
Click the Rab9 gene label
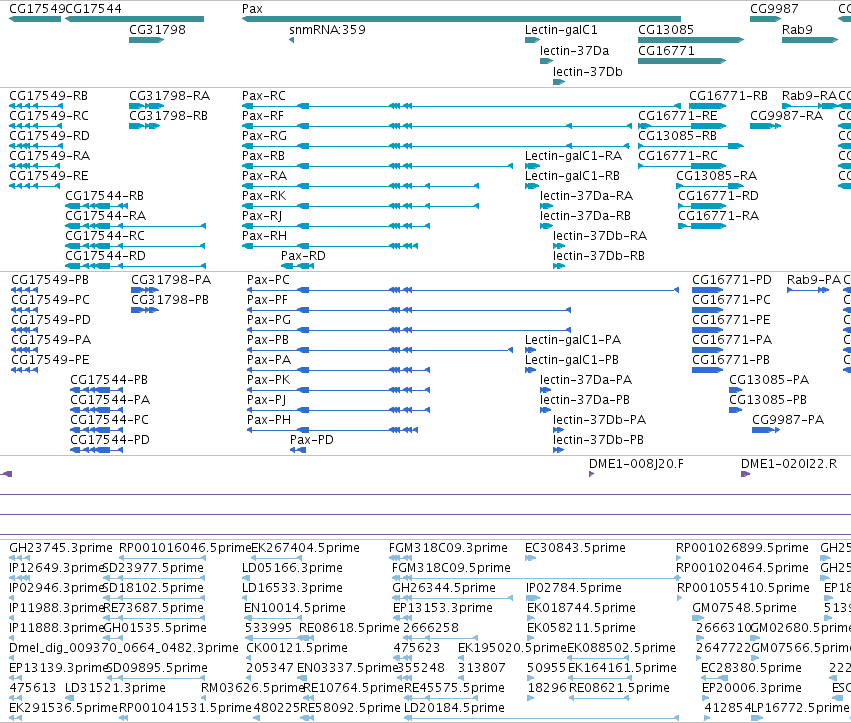[797, 30]
